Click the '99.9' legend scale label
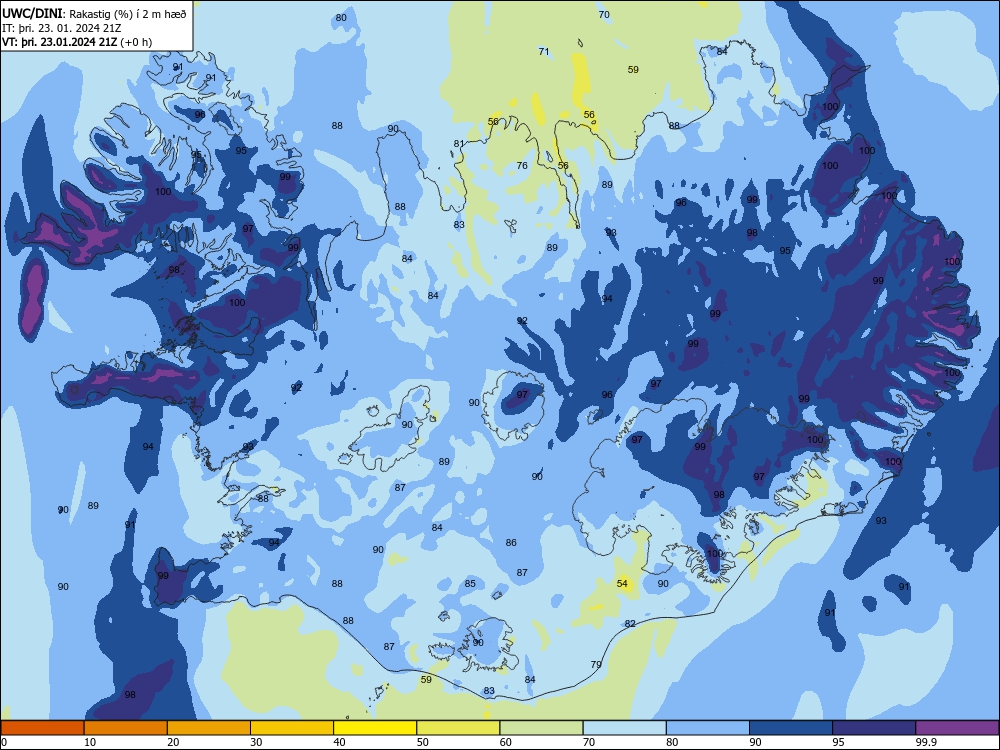The width and height of the screenshot is (1000, 750). point(926,742)
